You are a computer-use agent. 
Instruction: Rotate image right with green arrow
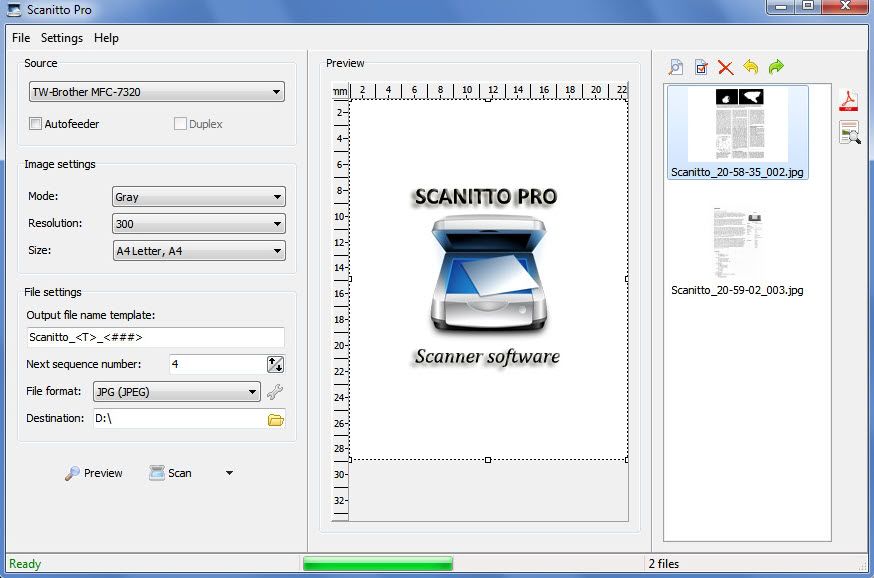[776, 67]
